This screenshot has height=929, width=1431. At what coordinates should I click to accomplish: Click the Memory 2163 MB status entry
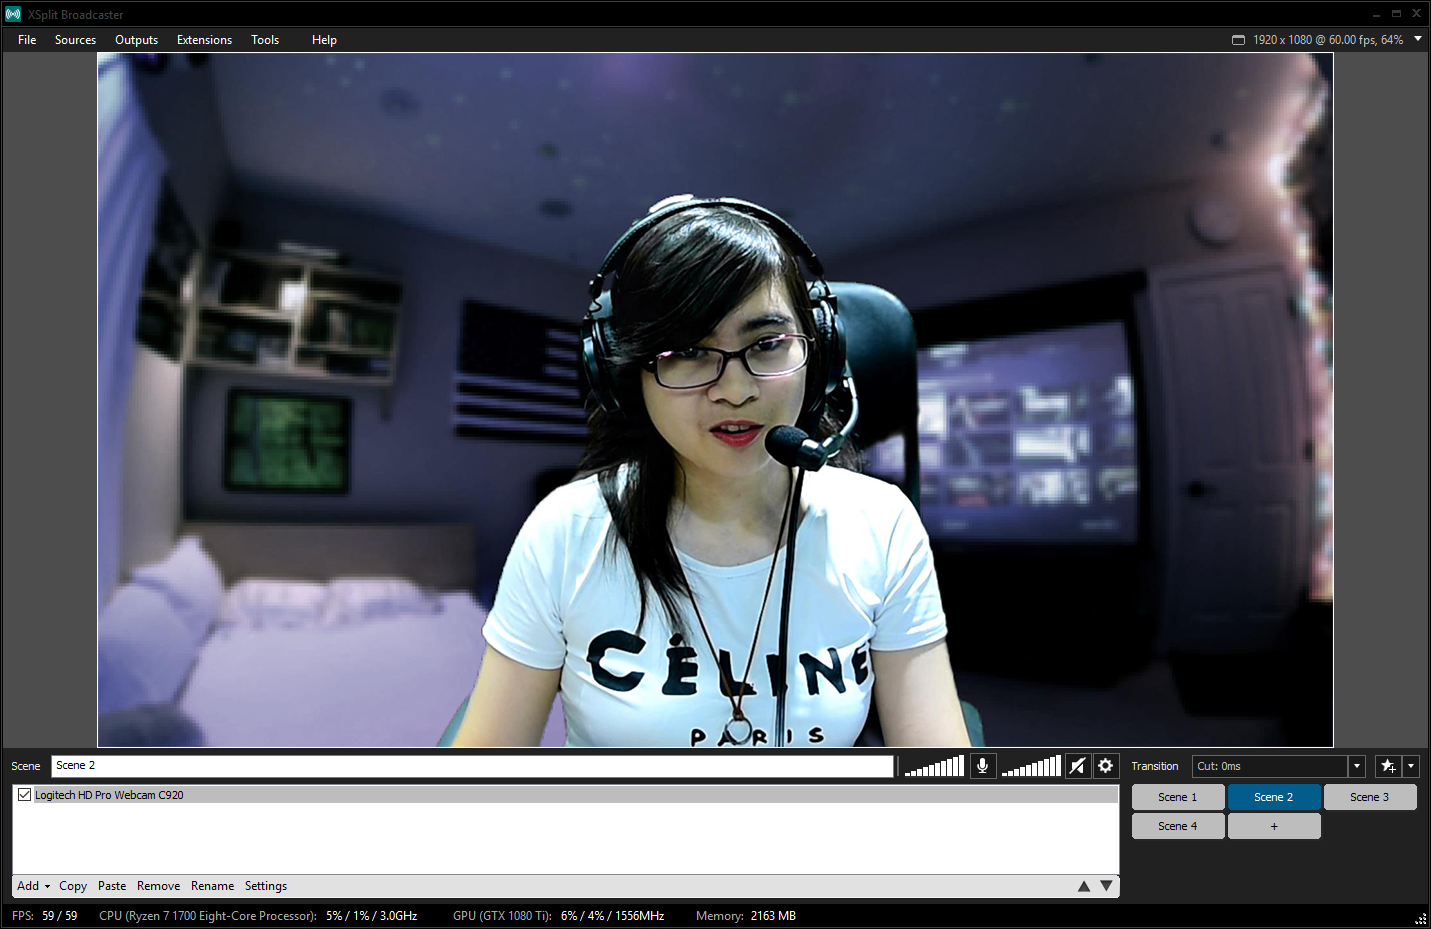tap(746, 916)
